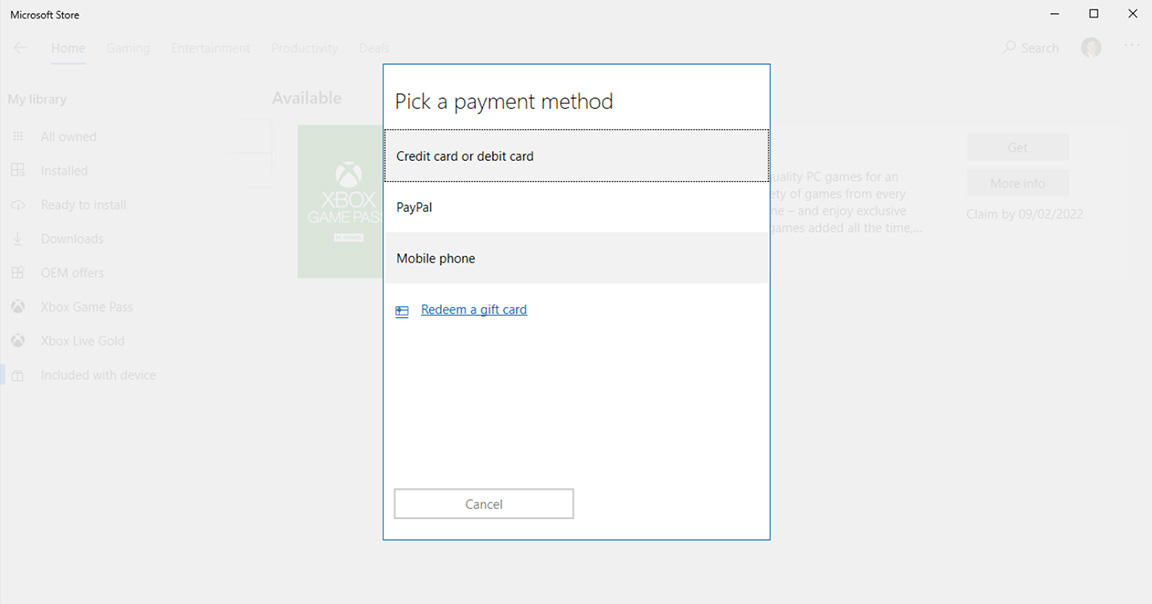Select Credit card or debit card option

576,156
